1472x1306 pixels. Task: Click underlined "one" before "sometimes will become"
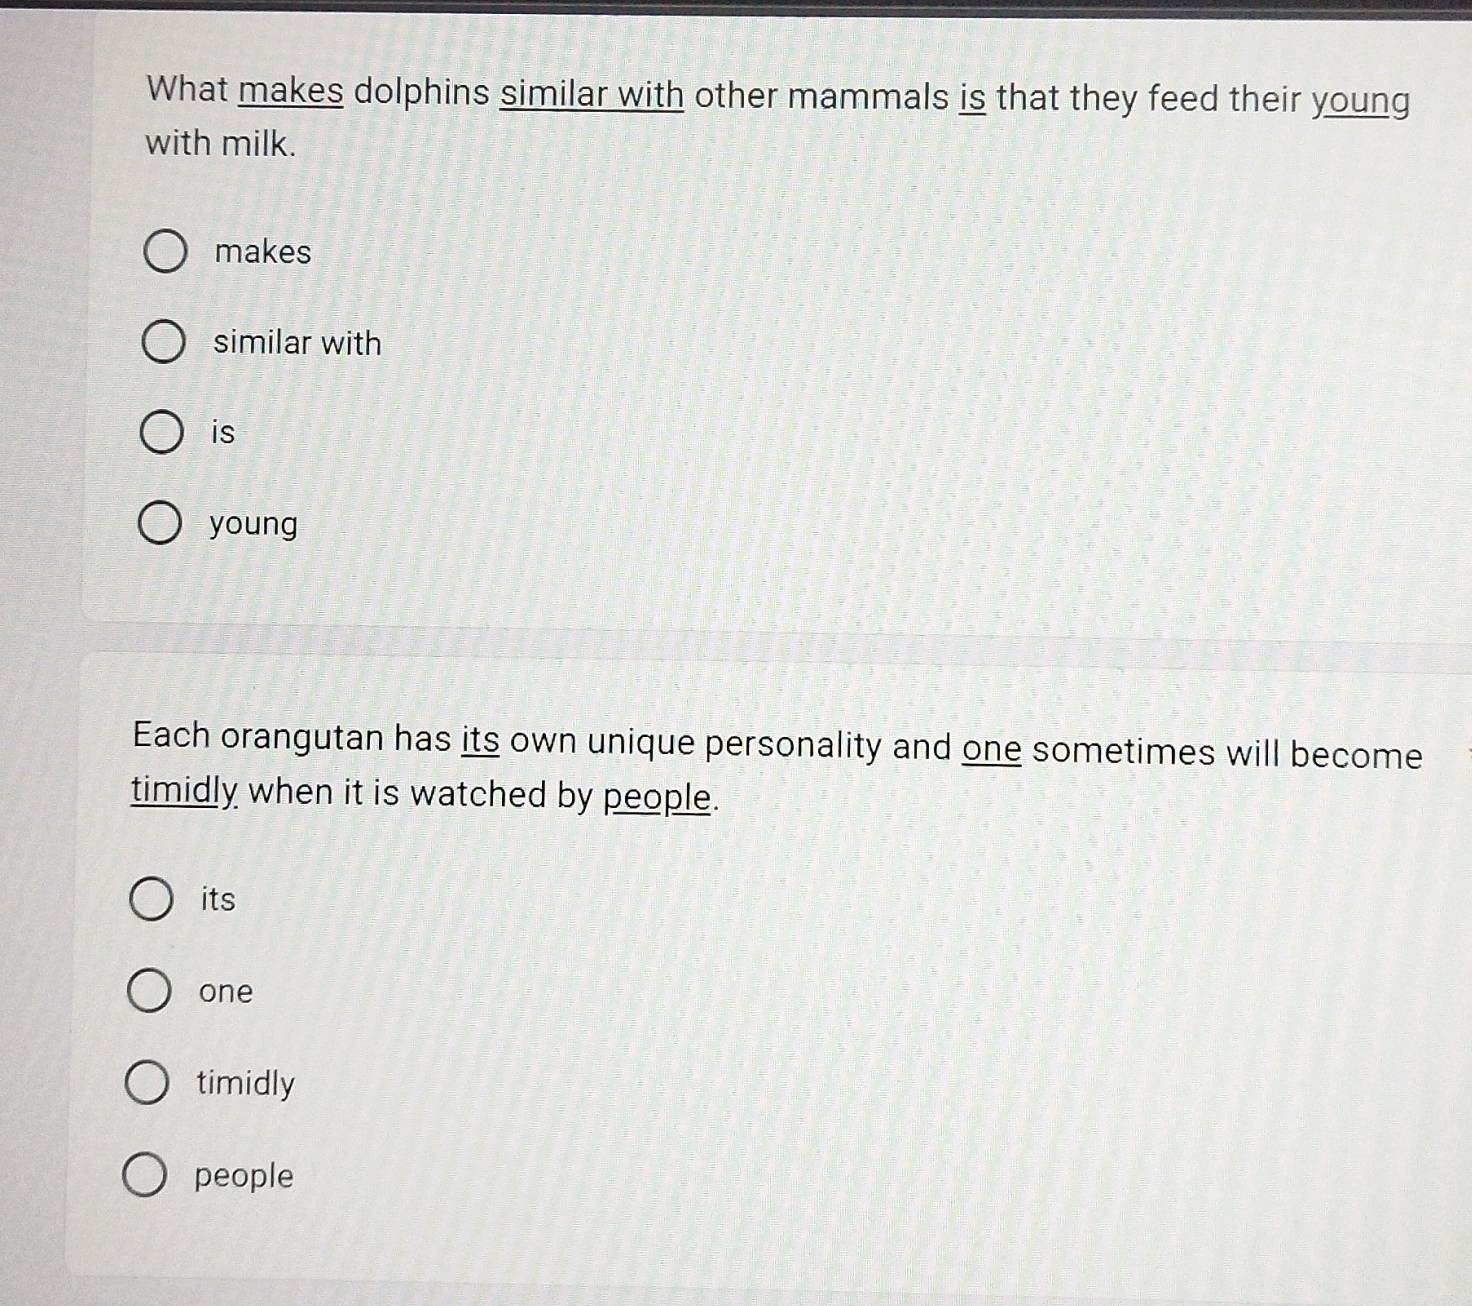coord(991,749)
